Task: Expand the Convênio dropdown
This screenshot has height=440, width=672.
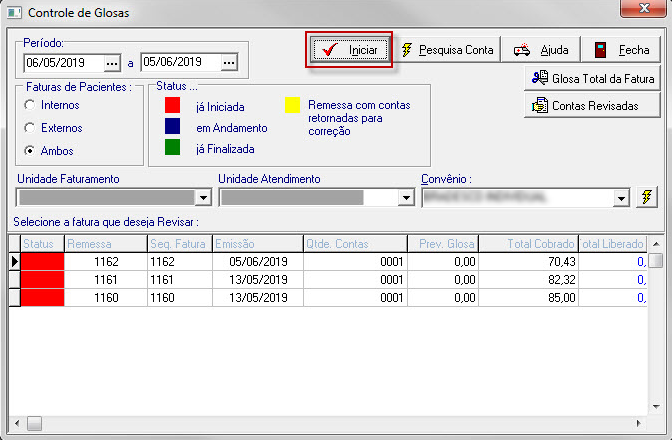Action: coord(621,198)
